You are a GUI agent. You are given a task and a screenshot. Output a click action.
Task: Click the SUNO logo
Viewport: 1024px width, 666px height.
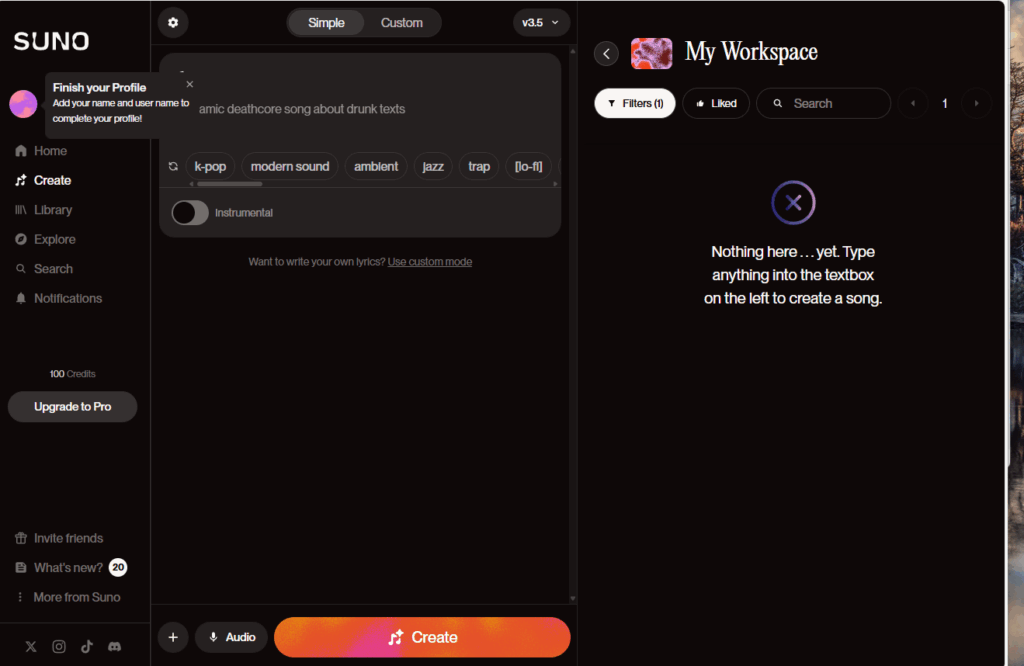coord(52,41)
